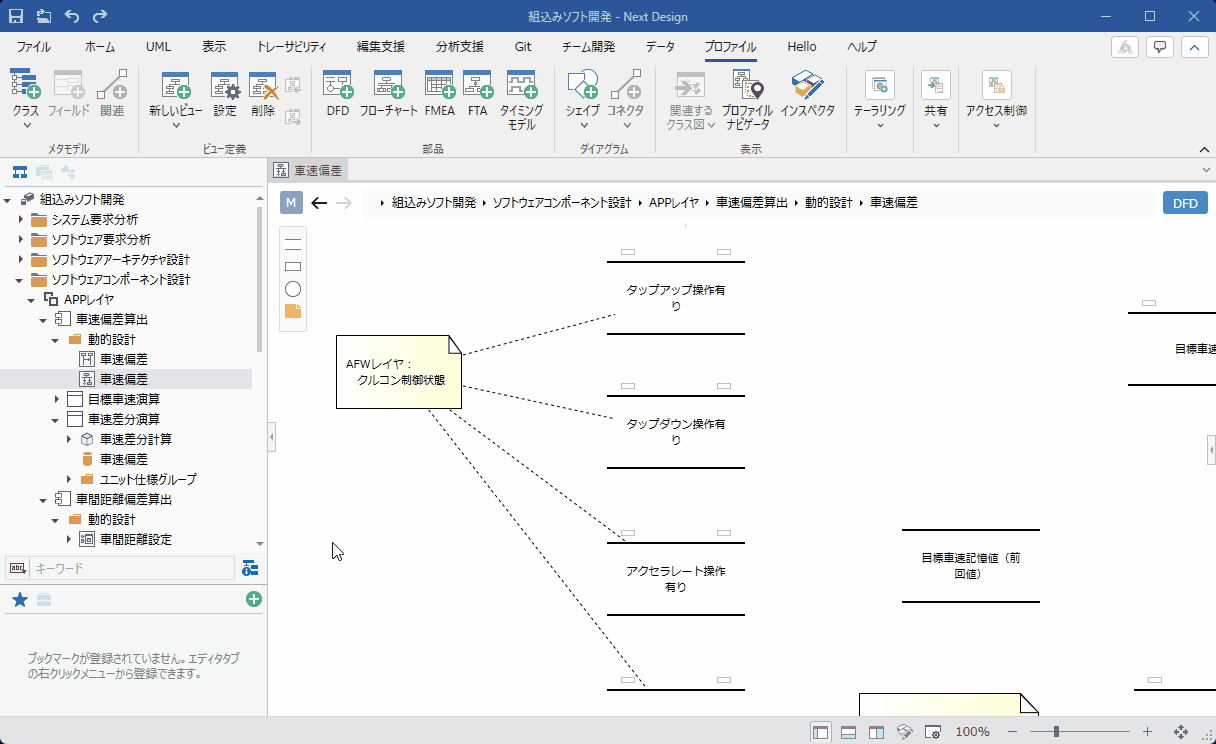The height and width of the screenshot is (744, 1216).
Task: Toggle the M model button
Action: point(291,203)
